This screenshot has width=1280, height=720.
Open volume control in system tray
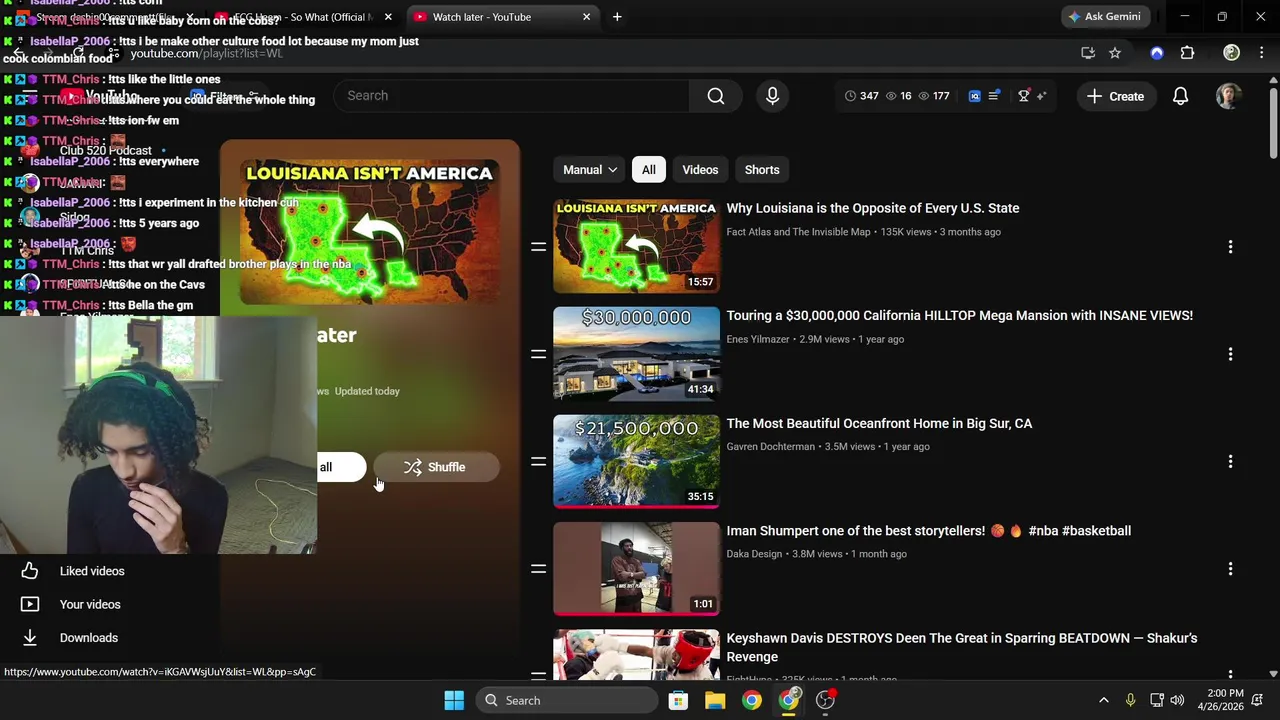(x=1178, y=700)
